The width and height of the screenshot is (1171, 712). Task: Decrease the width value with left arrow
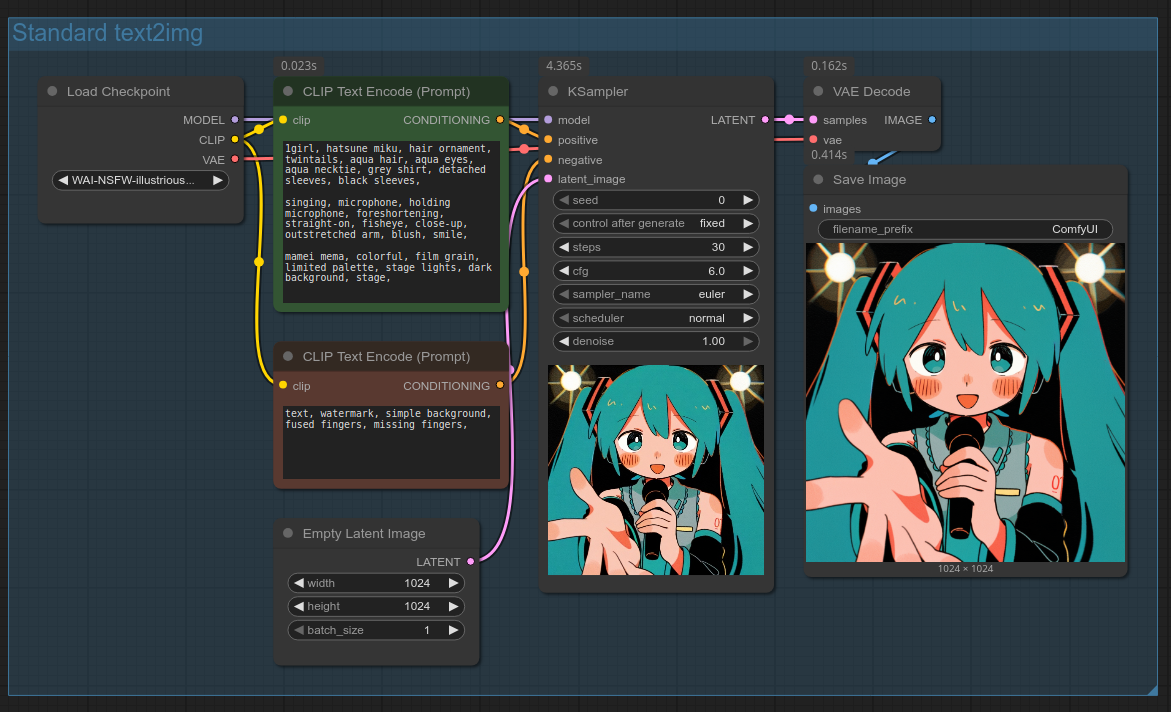click(298, 583)
